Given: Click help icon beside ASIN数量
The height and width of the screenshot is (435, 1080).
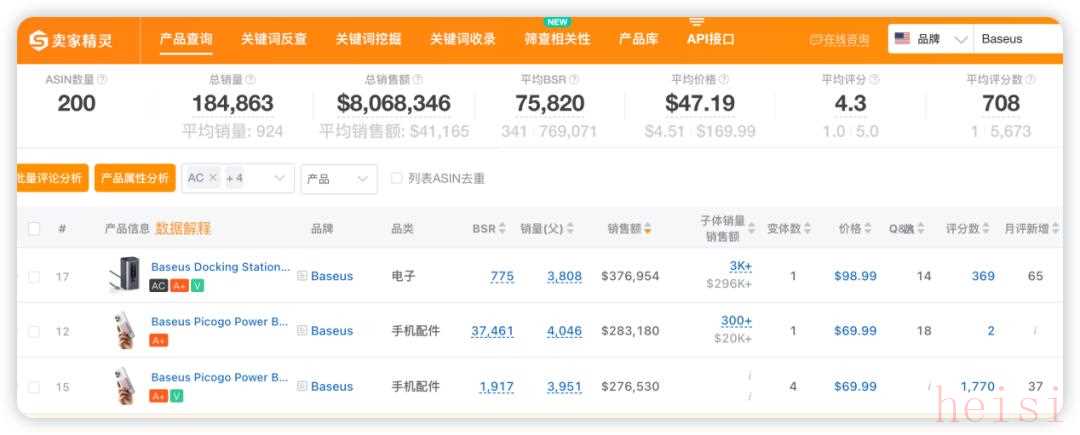Looking at the screenshot, I should point(102,80).
